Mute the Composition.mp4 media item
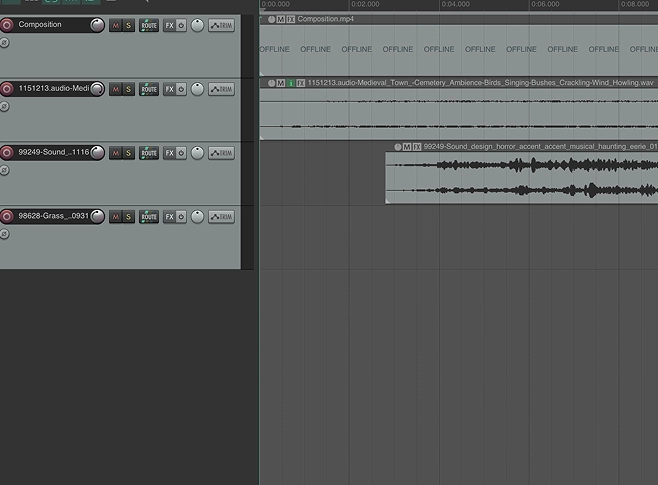Image resolution: width=658 pixels, height=485 pixels. pos(281,19)
